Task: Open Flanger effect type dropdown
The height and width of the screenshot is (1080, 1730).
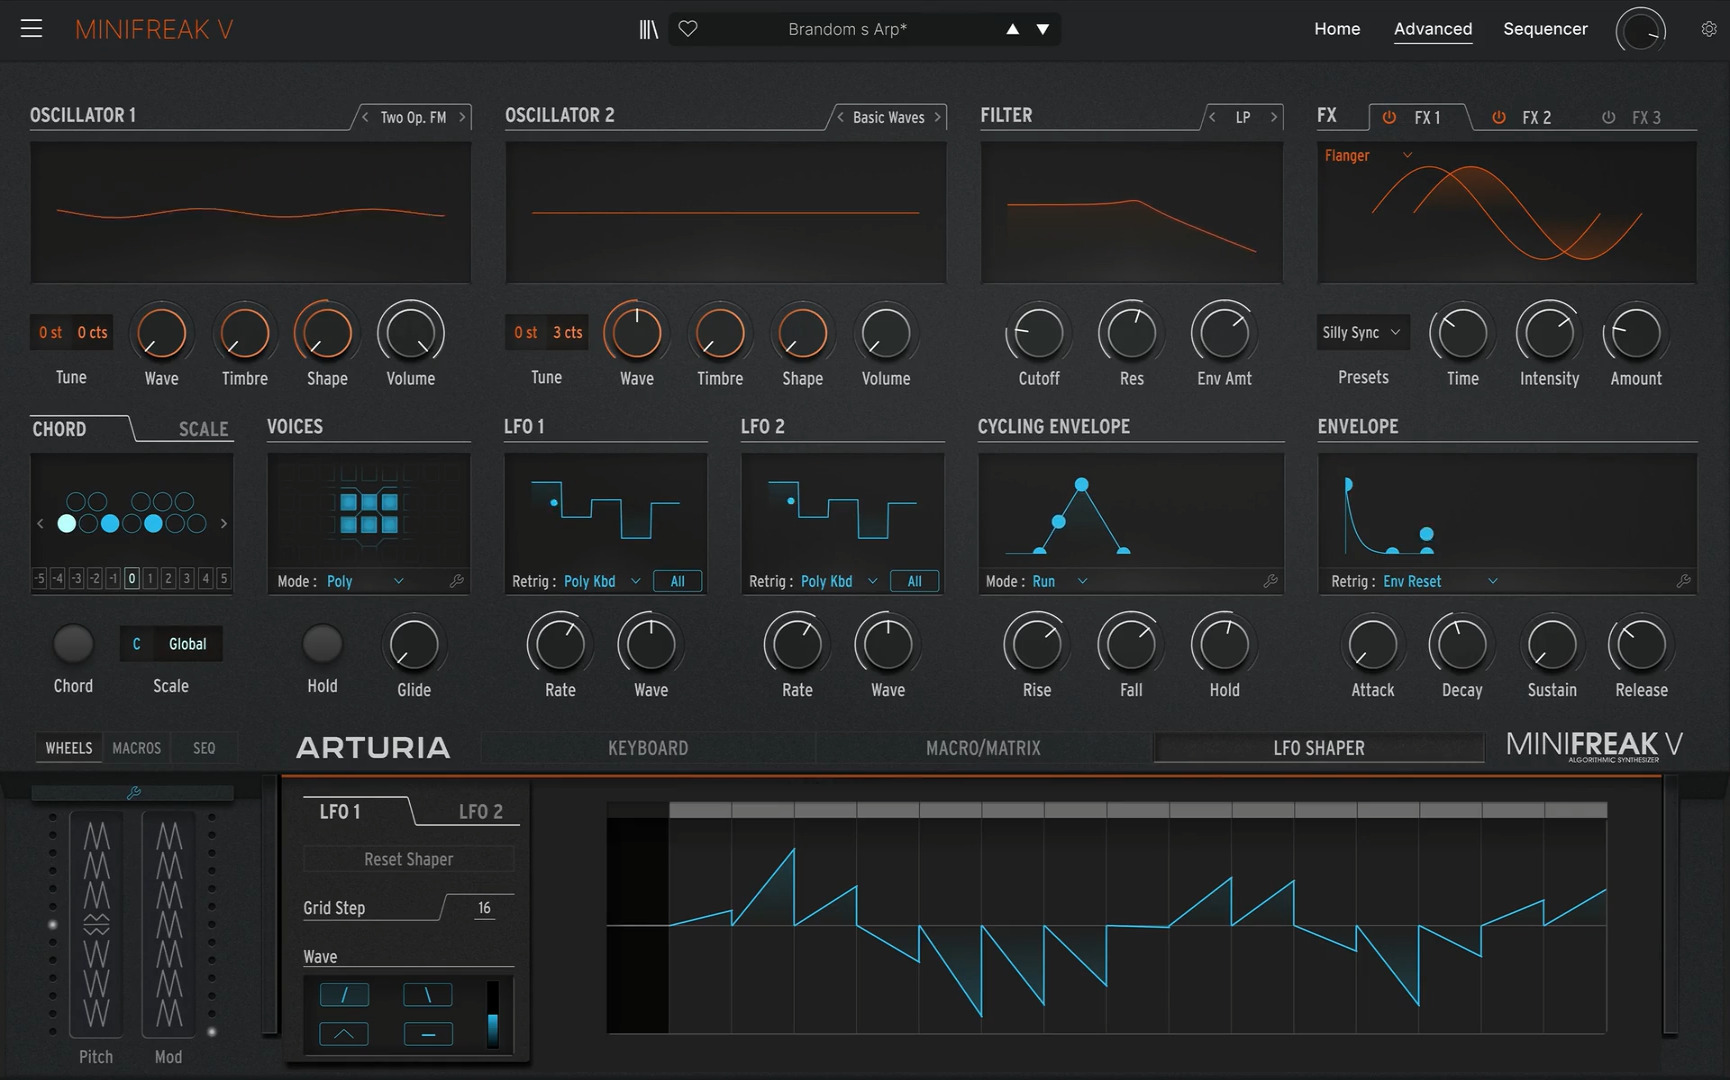Action: pos(1368,156)
